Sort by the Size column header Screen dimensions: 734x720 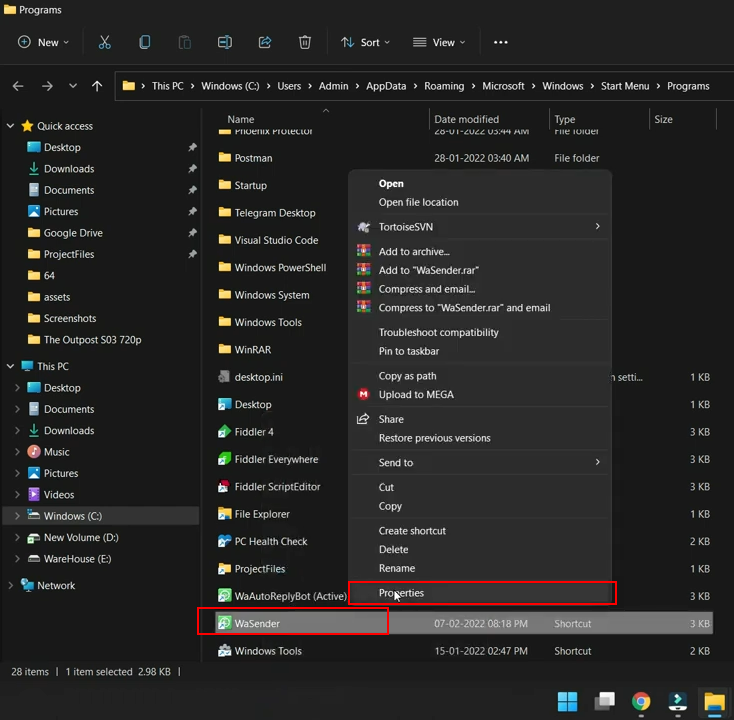(663, 119)
